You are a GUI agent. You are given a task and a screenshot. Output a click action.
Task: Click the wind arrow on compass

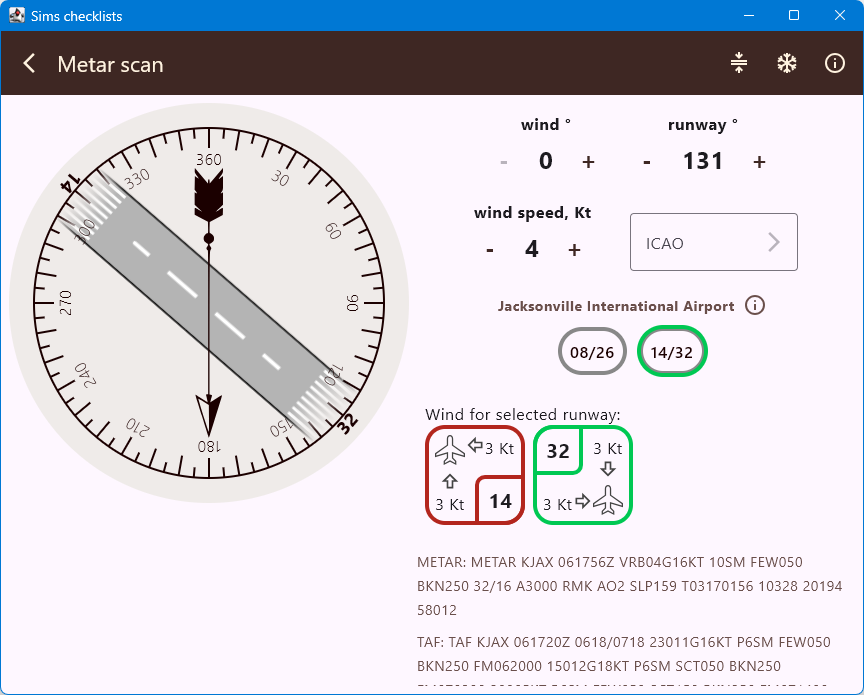tap(209, 303)
